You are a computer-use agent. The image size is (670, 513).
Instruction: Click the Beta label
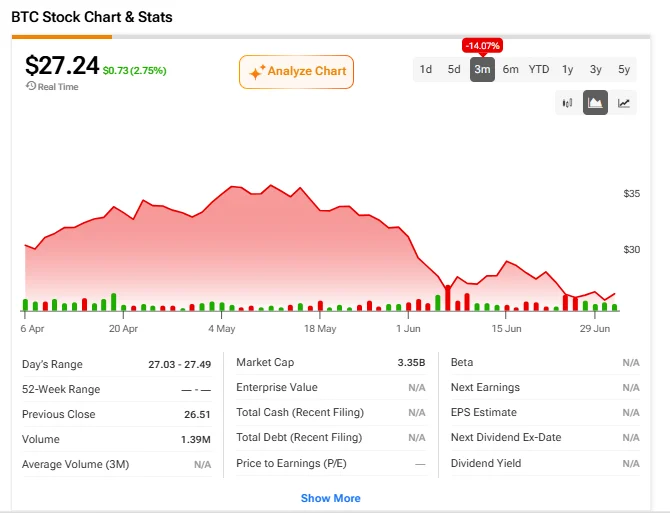click(462, 362)
